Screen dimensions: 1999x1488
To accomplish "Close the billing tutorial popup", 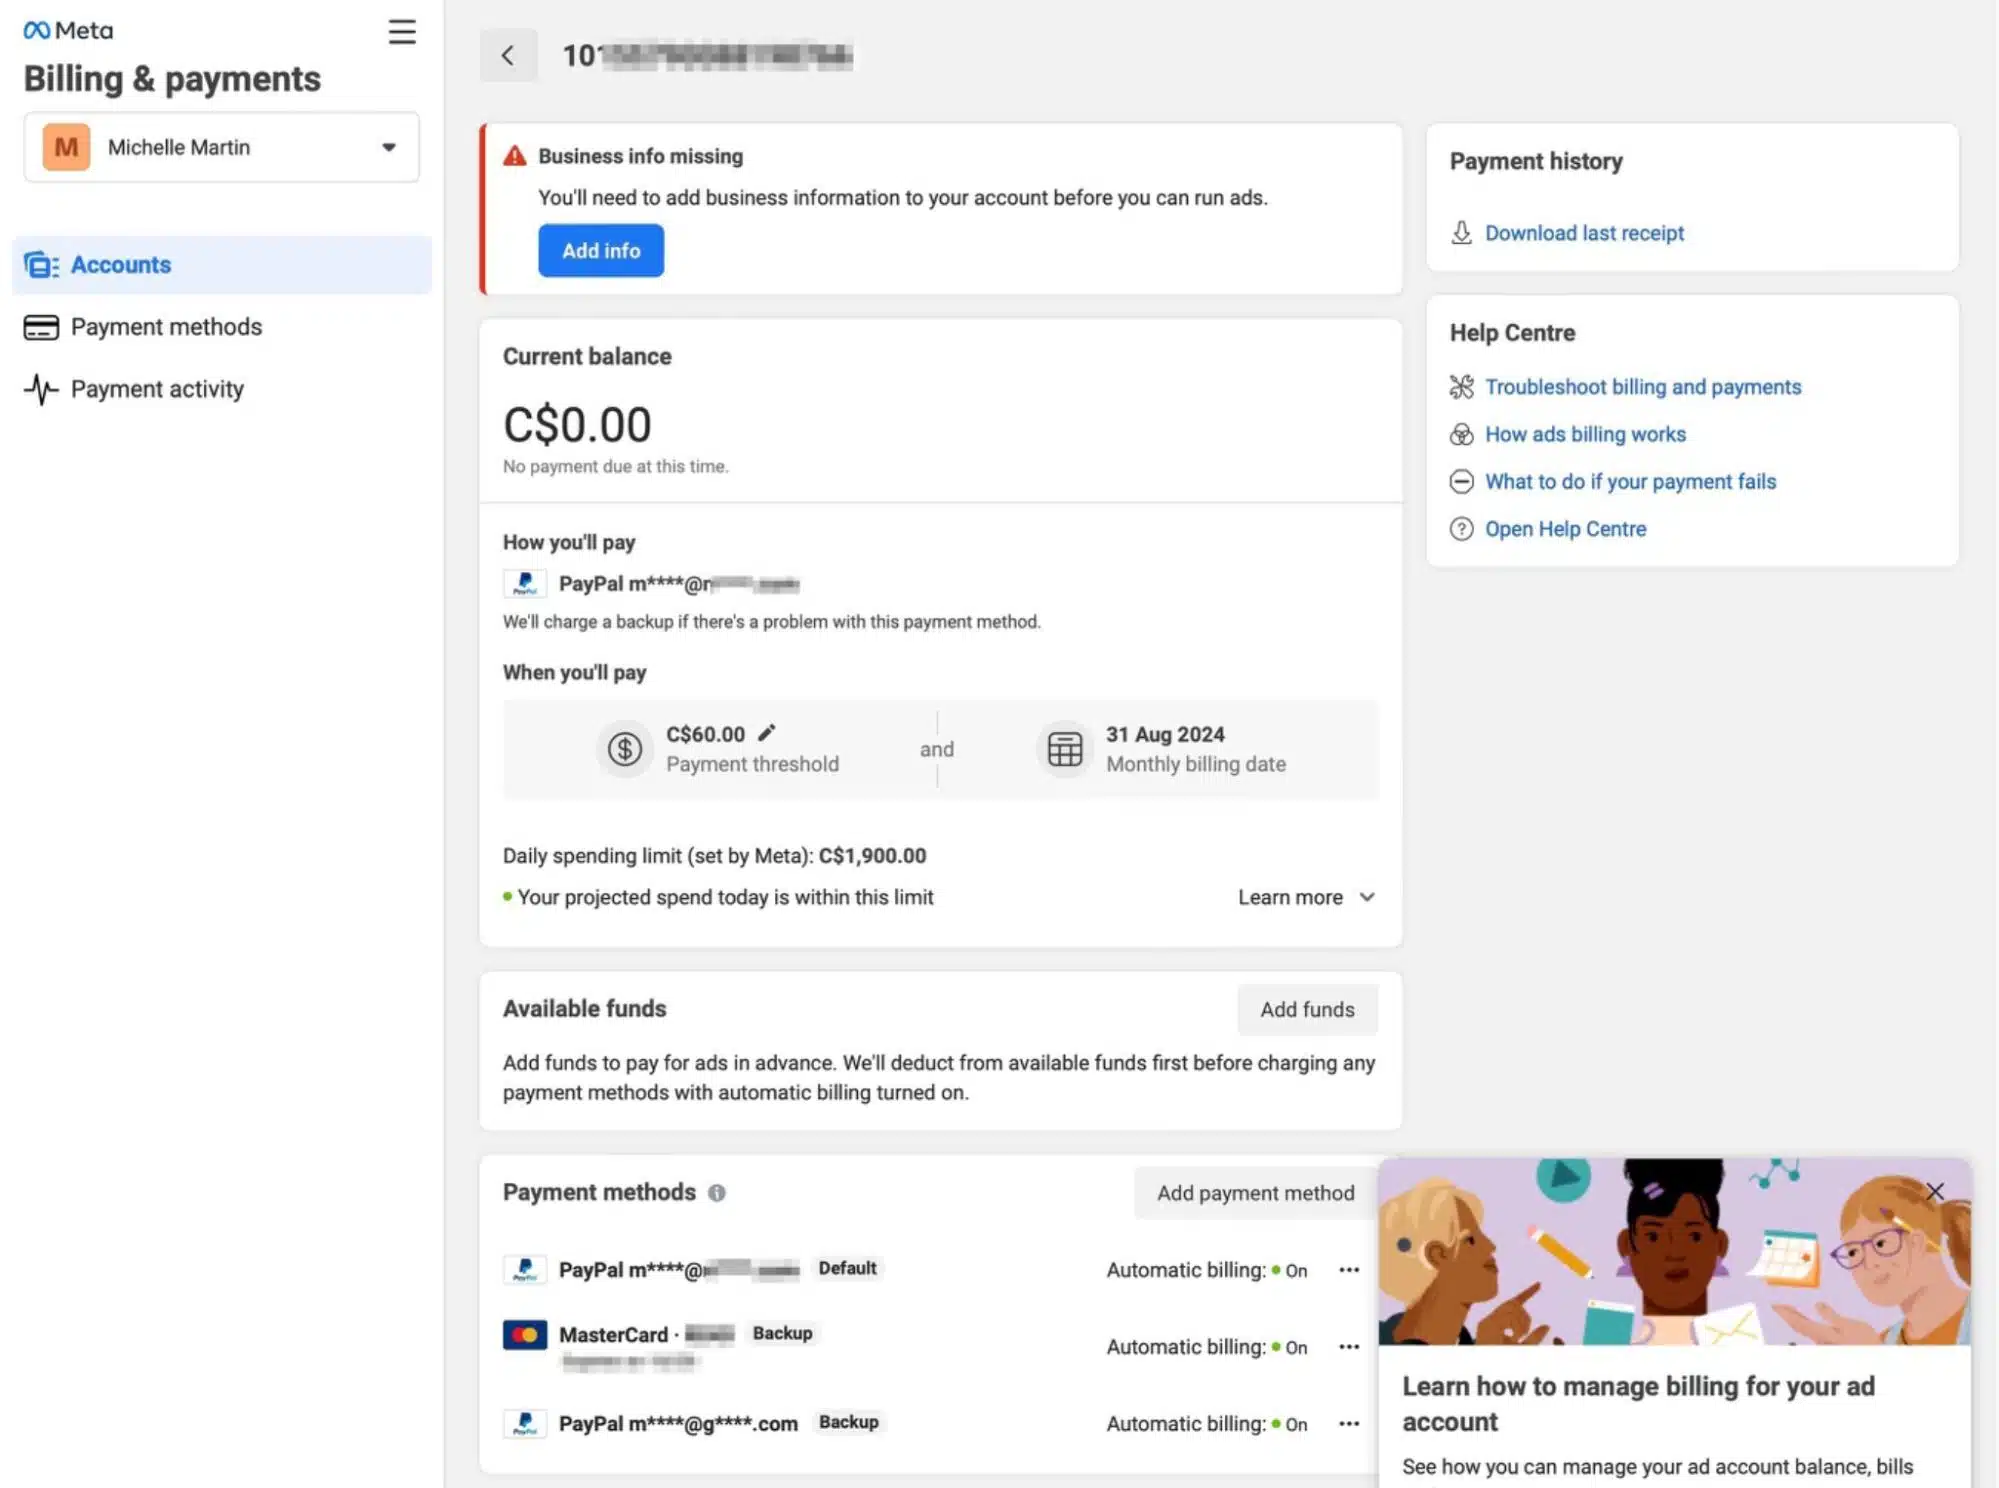I will pos(1934,1191).
